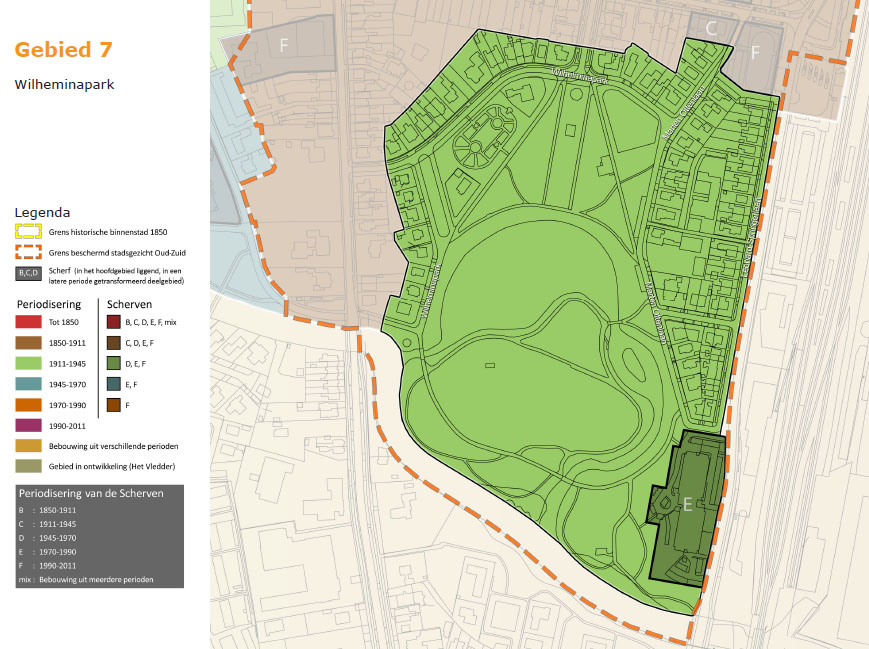Choose the teal 1945-1970 period swatch

pos(30,384)
